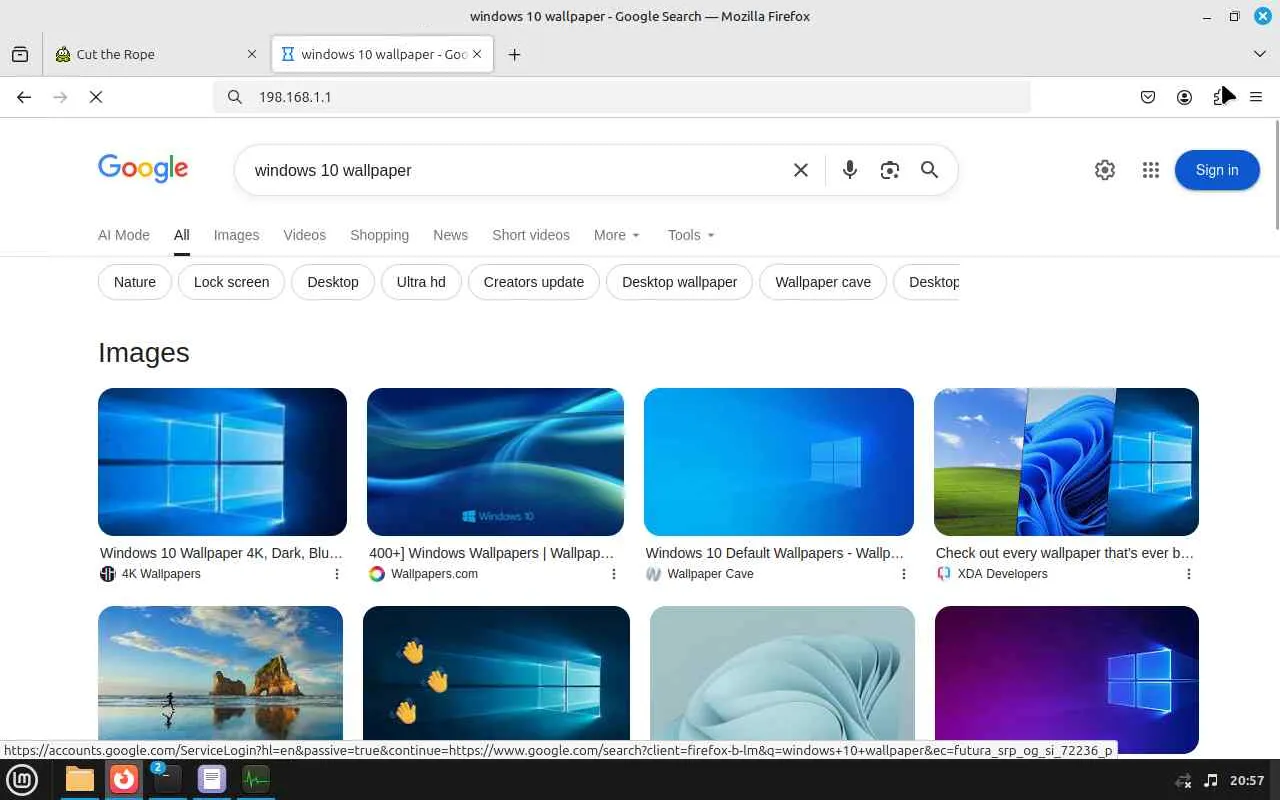Switch to the Cut the Rope tab
Image resolution: width=1280 pixels, height=800 pixels.
(155, 55)
